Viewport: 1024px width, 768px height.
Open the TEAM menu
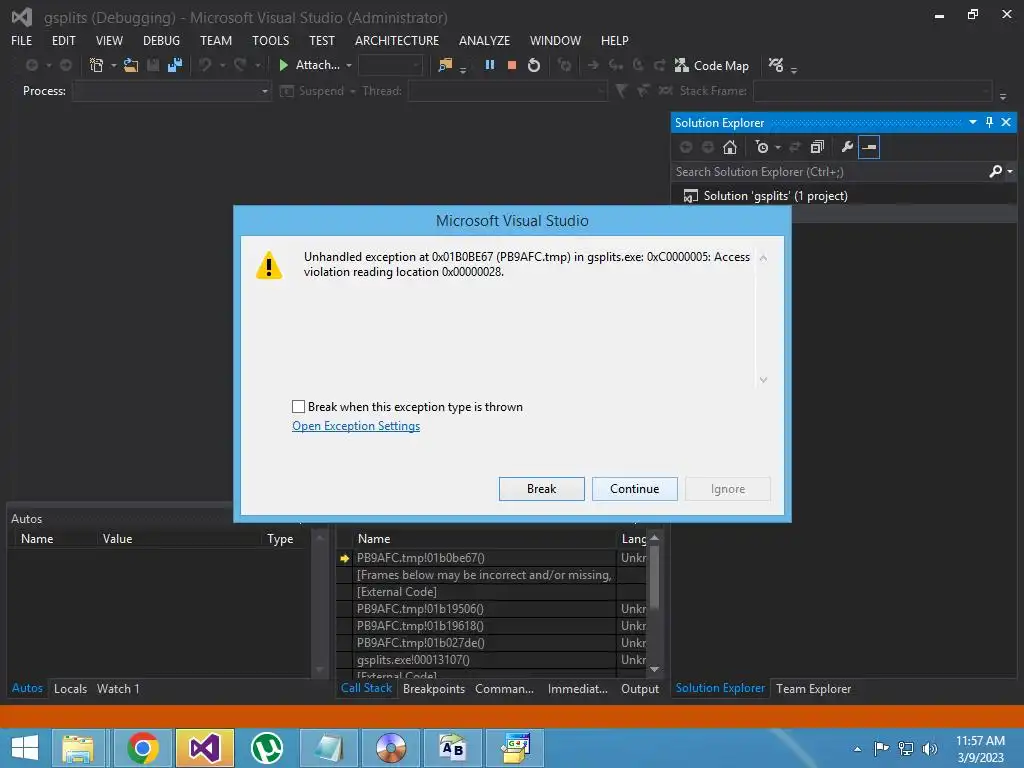216,40
